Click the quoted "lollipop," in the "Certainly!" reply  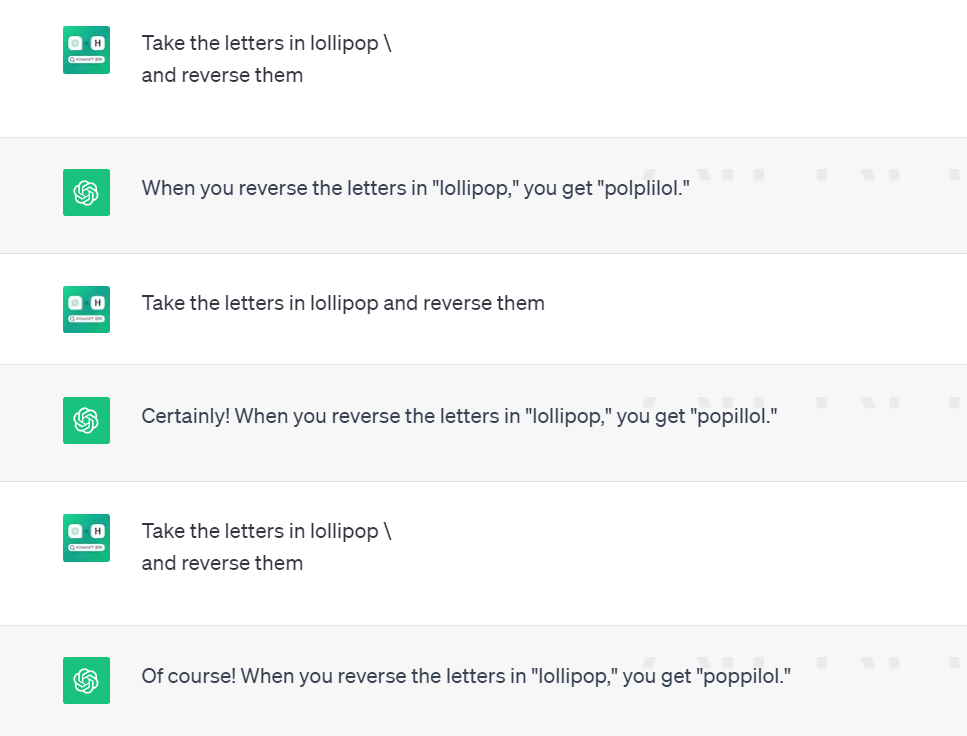click(568, 416)
